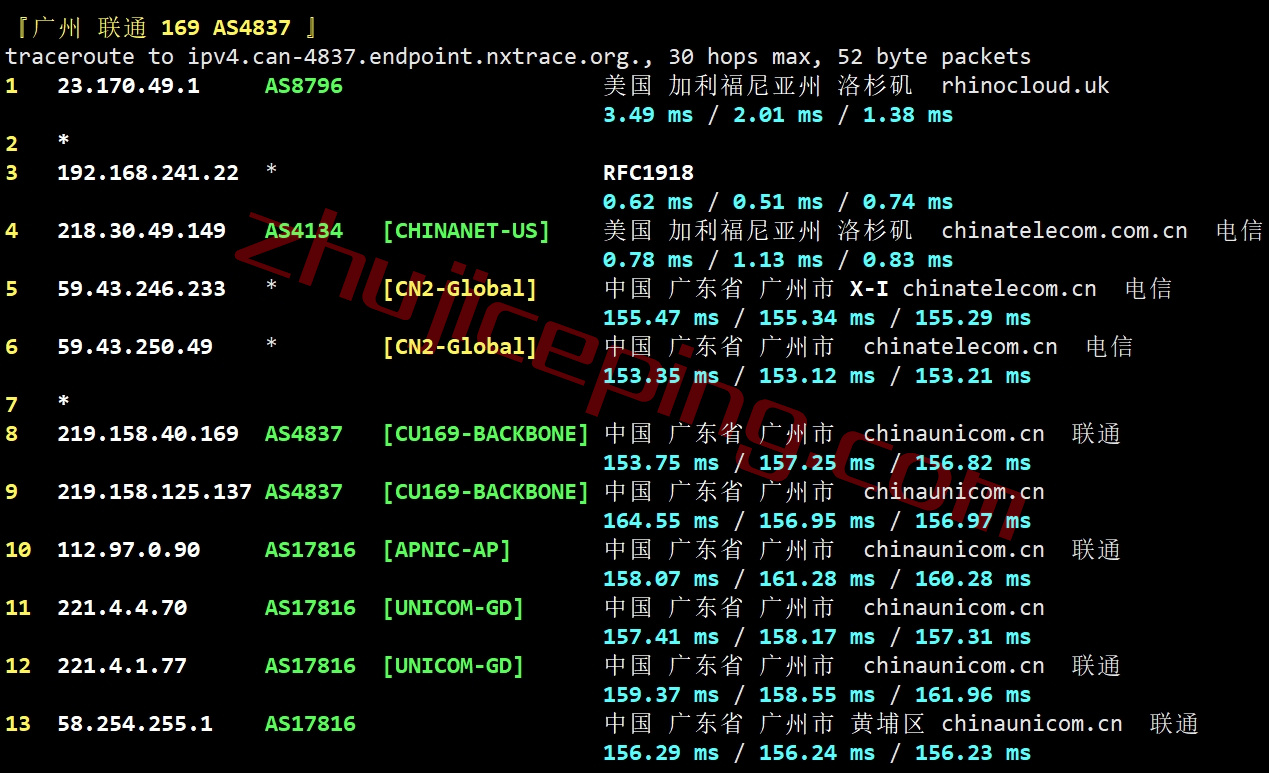
Task: Select the hostname ipv4.can-4837.endpoint.nxtrace.org in traceroute line
Action: [x=415, y=57]
